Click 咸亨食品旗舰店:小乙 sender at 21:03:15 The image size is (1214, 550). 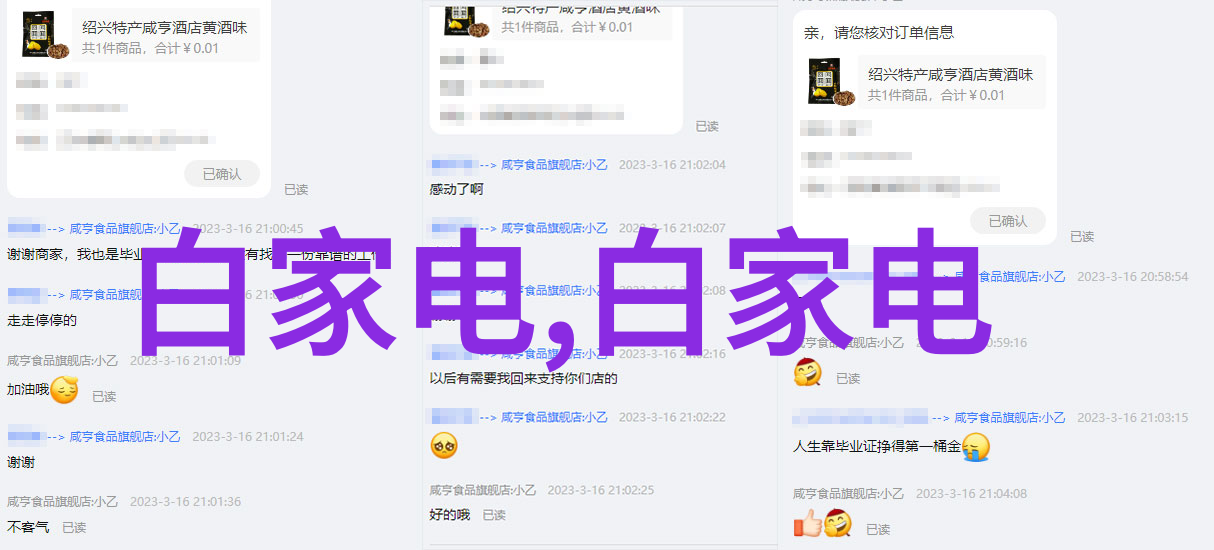tap(1009, 418)
